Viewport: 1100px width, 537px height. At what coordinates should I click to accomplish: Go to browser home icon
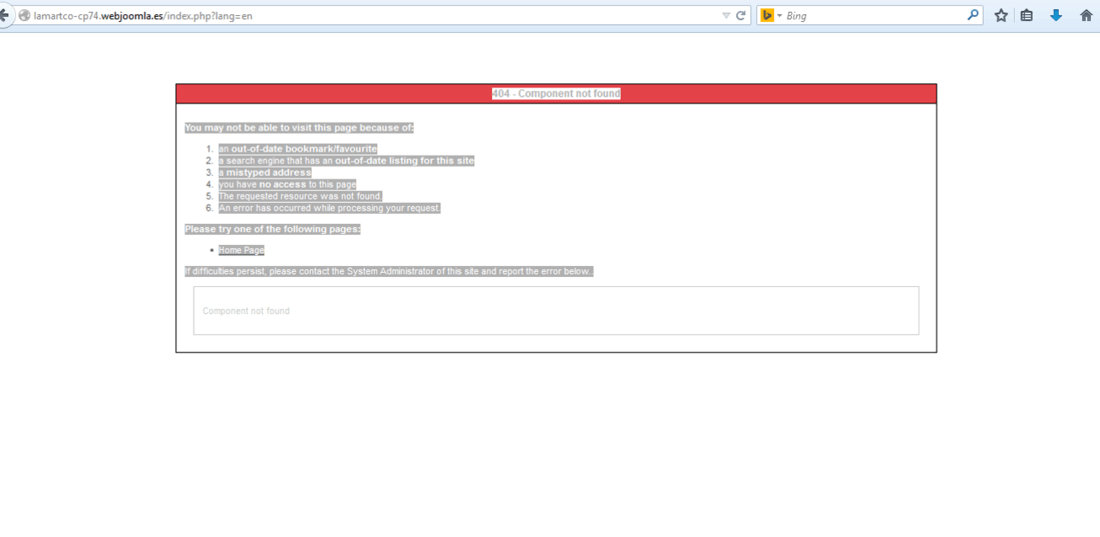coord(1086,15)
